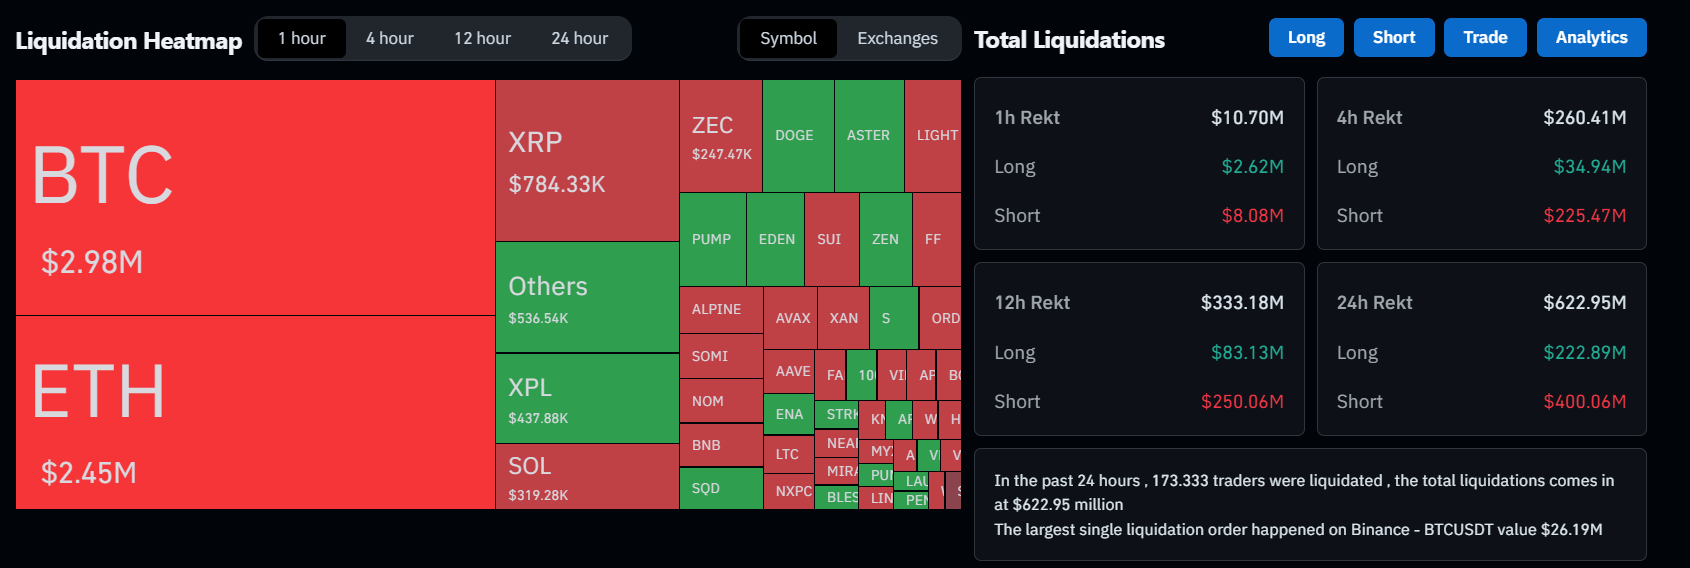Select the 1 hour timeframe tab
The width and height of the screenshot is (1690, 568).
[302, 39]
